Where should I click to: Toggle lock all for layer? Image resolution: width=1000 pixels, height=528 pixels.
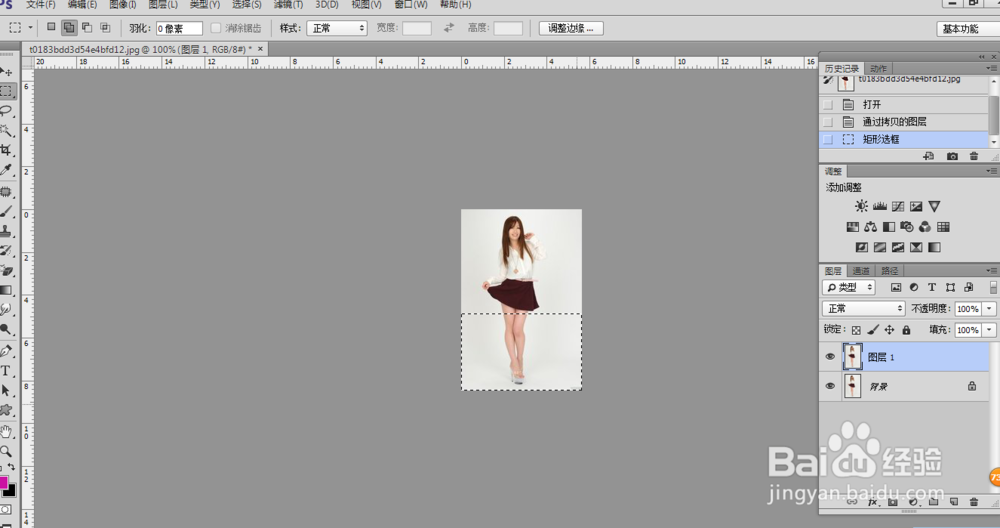click(x=906, y=330)
